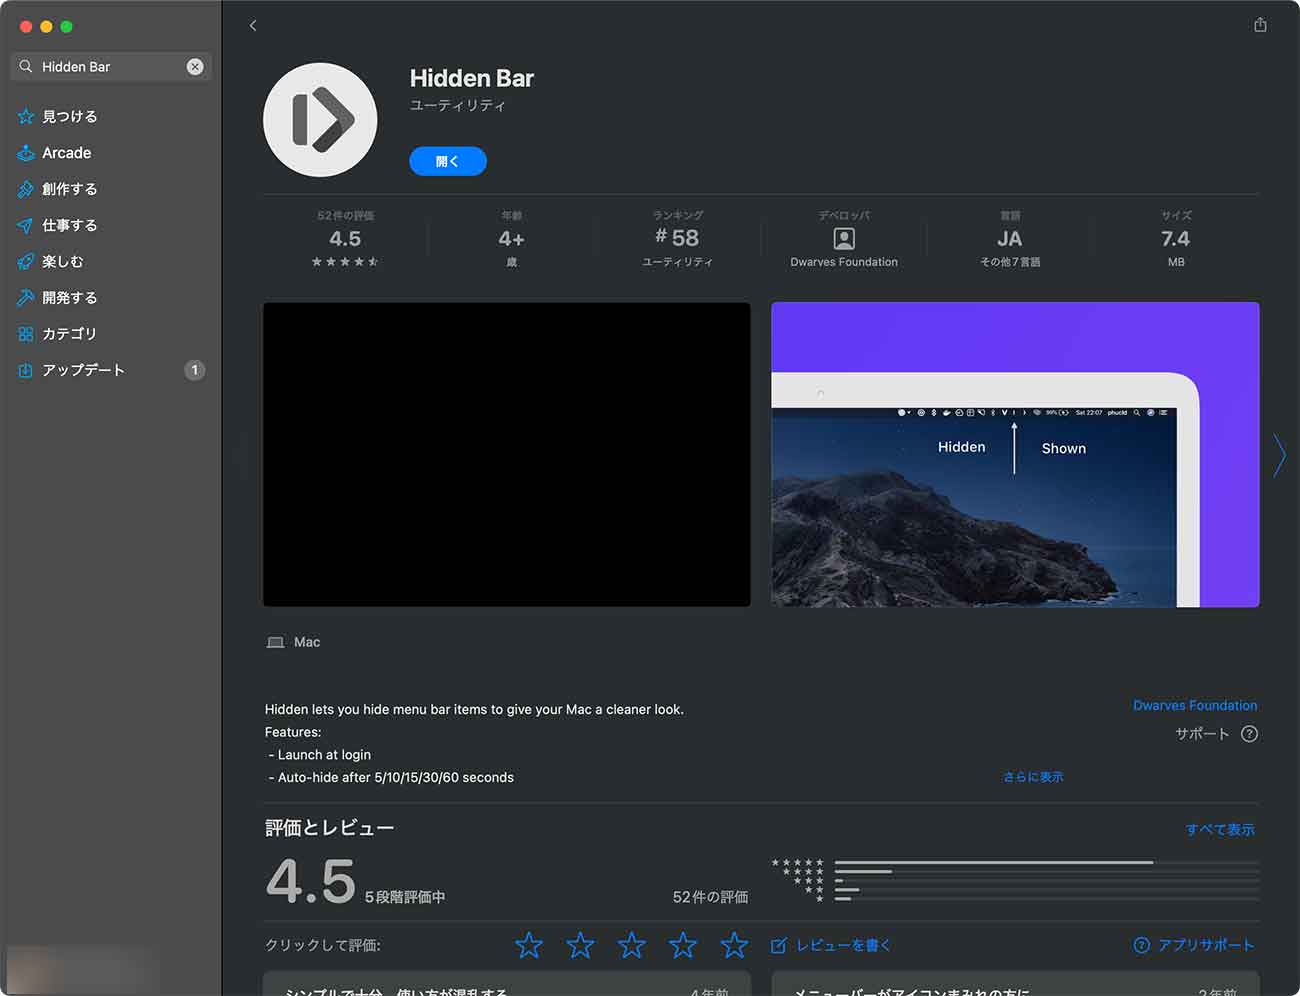Image resolution: width=1300 pixels, height=996 pixels.
Task: Rate two stars
Action: click(580, 945)
